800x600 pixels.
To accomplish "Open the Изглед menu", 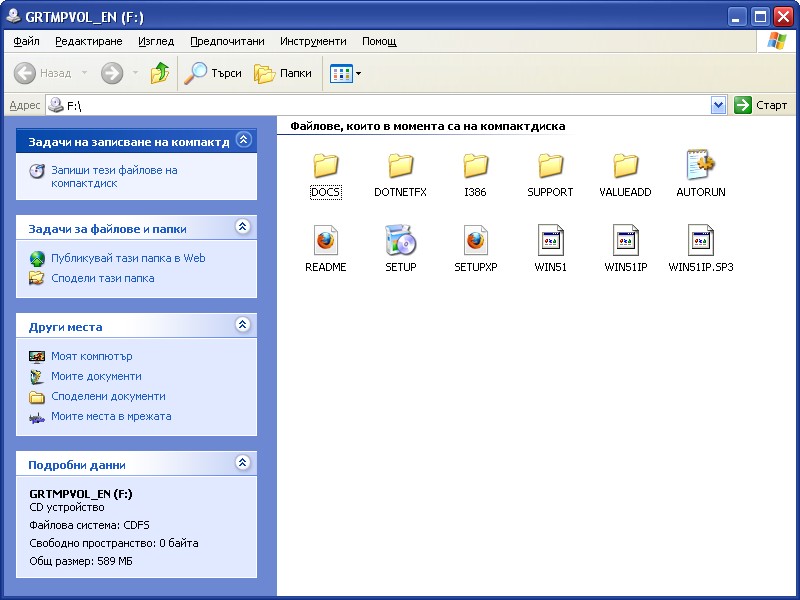I will pyautogui.click(x=156, y=41).
